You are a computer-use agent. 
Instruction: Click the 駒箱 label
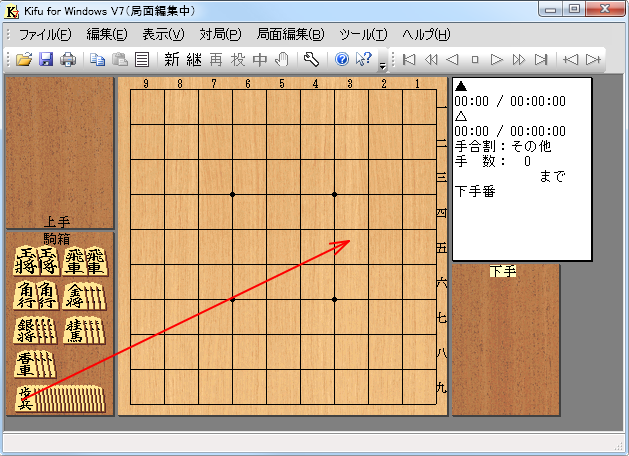click(57, 239)
